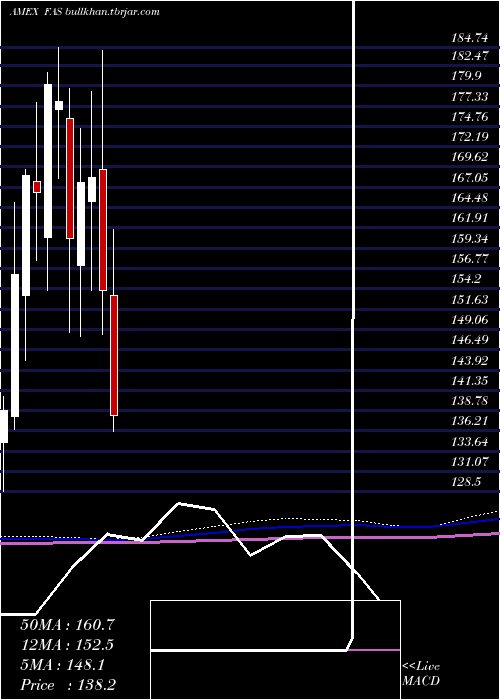This screenshot has width=500, height=700.
Task: Click the 177.33 price level label
Action: 470,96
